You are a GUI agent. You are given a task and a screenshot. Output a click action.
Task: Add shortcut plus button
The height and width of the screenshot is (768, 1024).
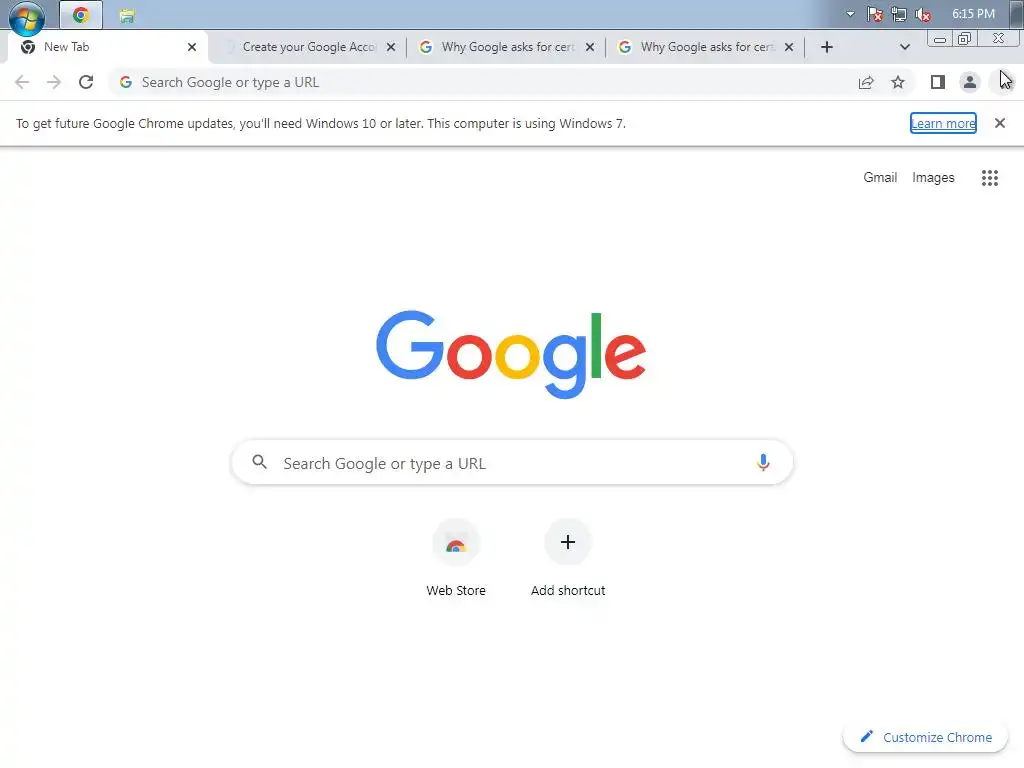(568, 558)
